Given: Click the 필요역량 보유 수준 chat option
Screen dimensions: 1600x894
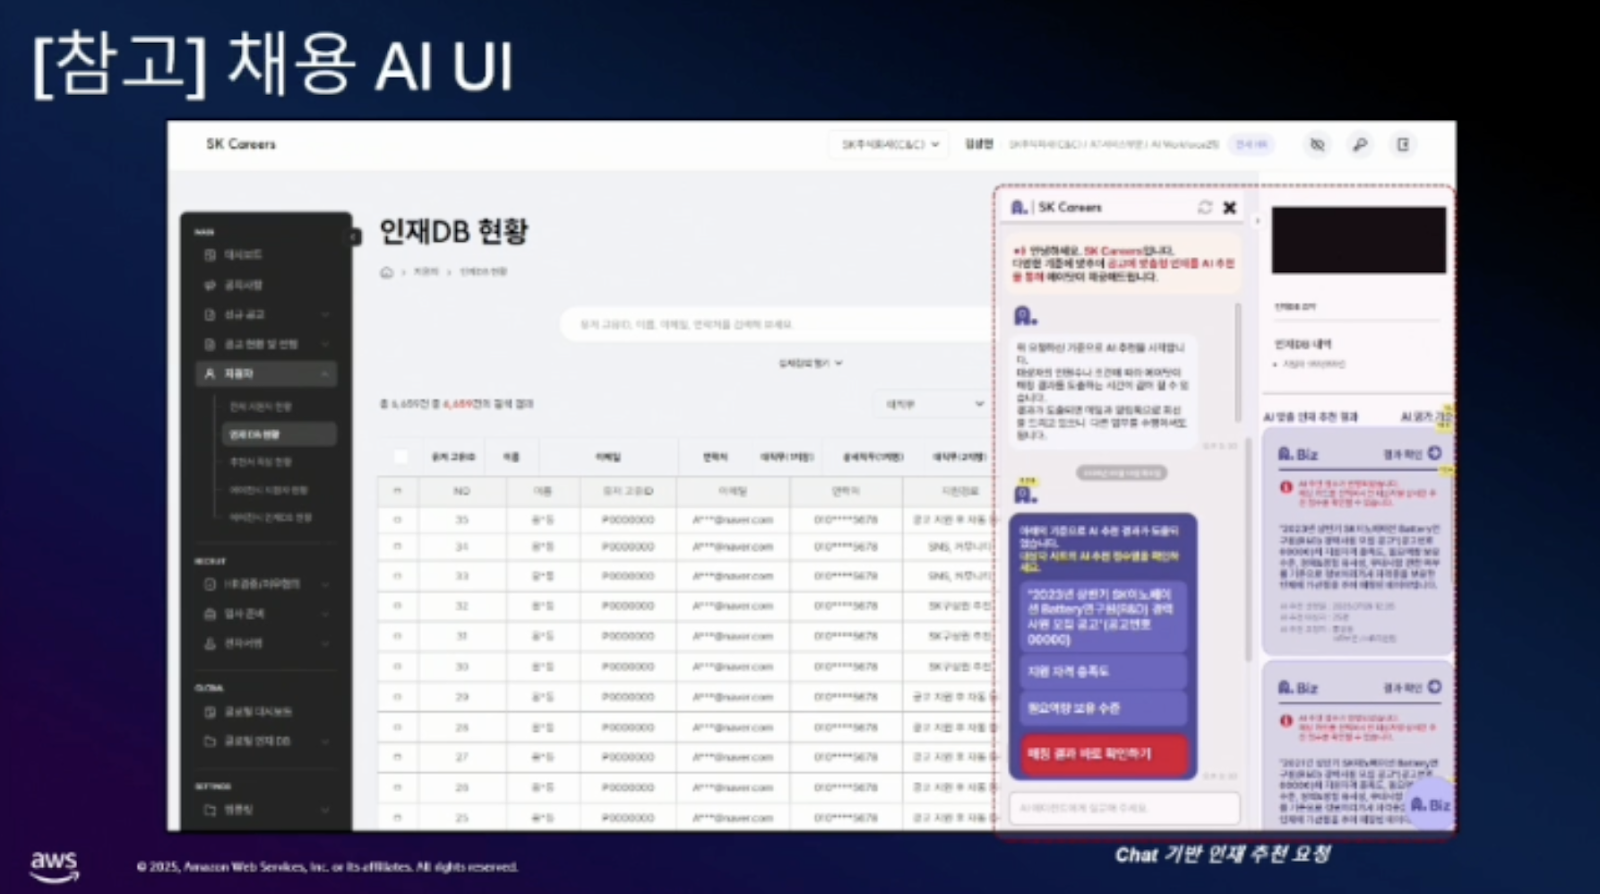Looking at the screenshot, I should [x=1103, y=708].
